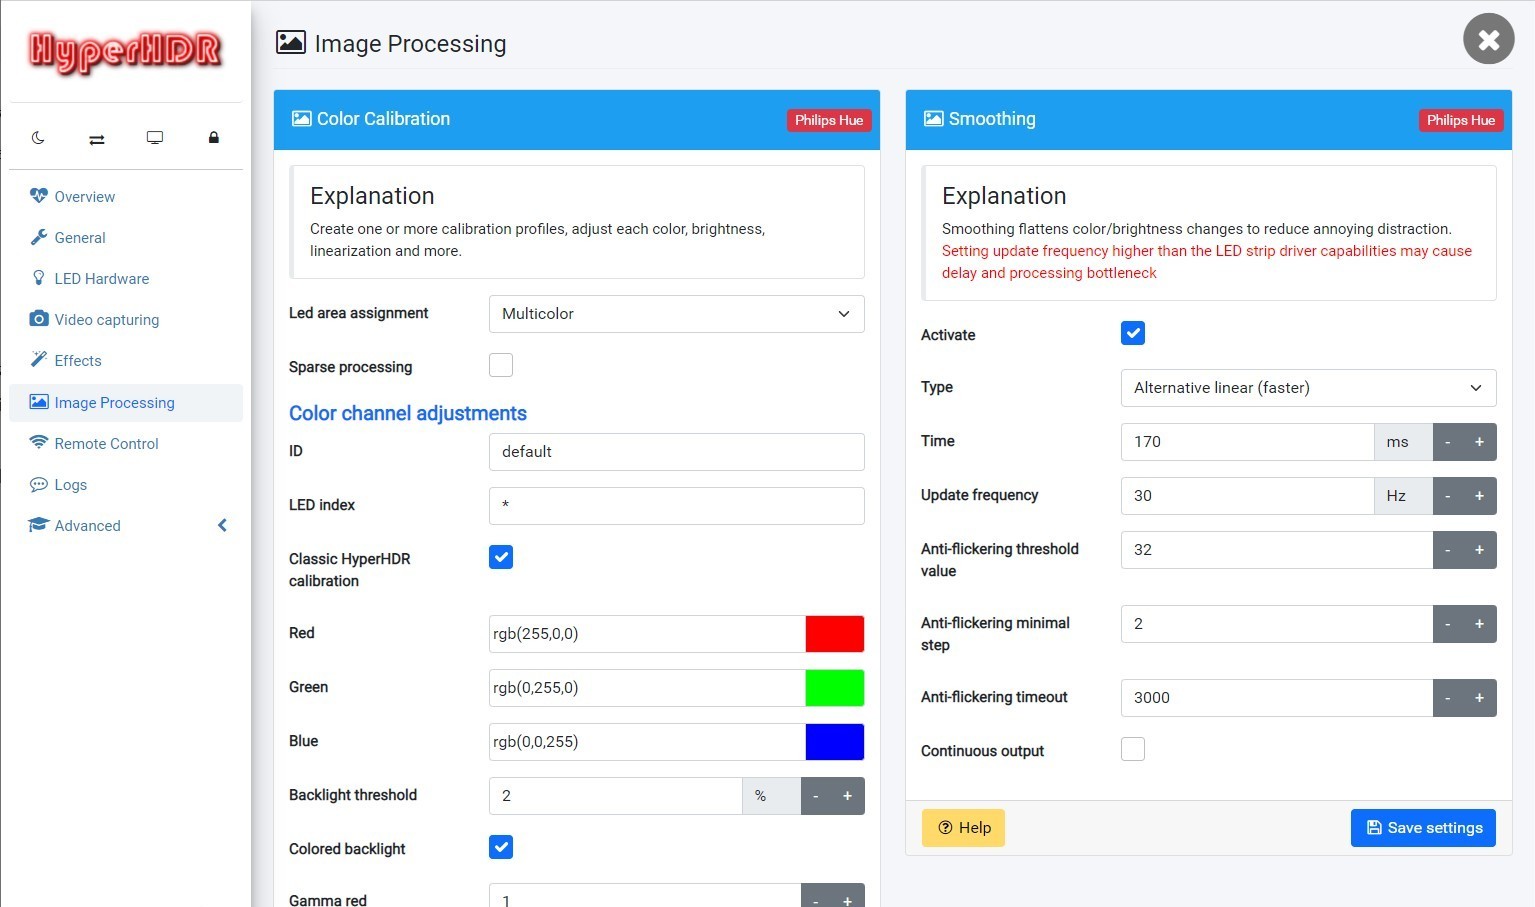Click the wifi icon beside Remote Control

click(39, 443)
